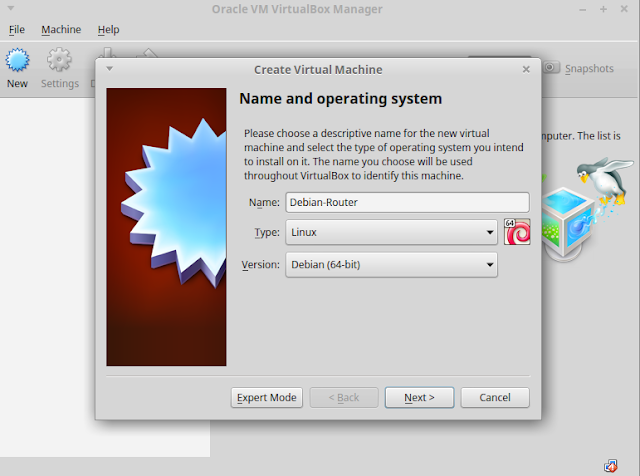Click the disabled Back button
This screenshot has width=640, height=476.
344,398
